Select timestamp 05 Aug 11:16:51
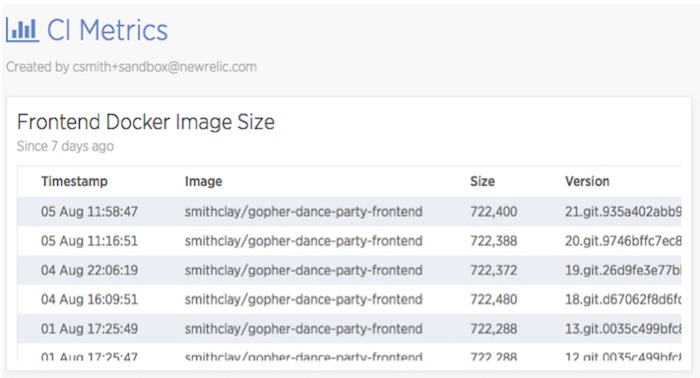The image size is (700, 378). point(89,241)
